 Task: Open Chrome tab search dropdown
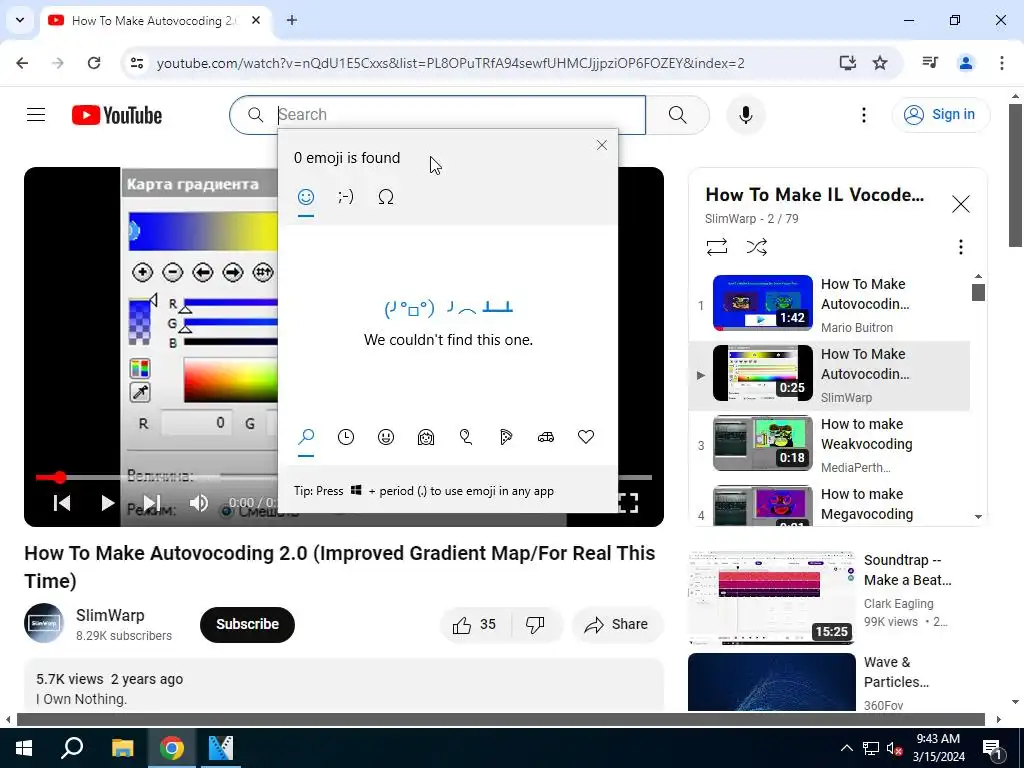pos(20,20)
